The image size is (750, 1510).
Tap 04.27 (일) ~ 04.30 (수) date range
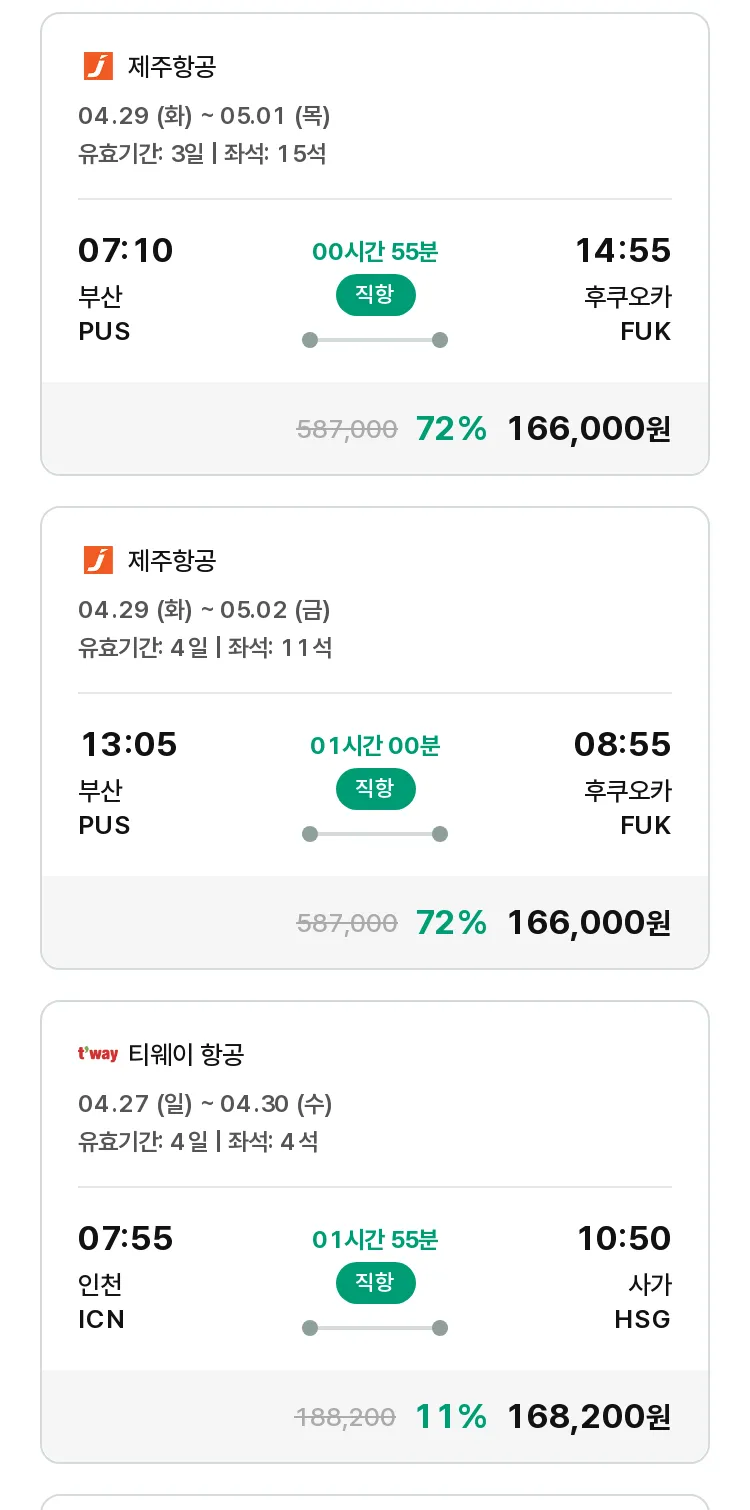coord(205,1104)
